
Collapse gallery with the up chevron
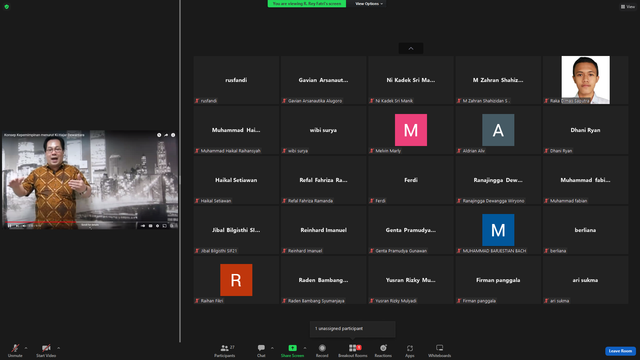(x=411, y=49)
